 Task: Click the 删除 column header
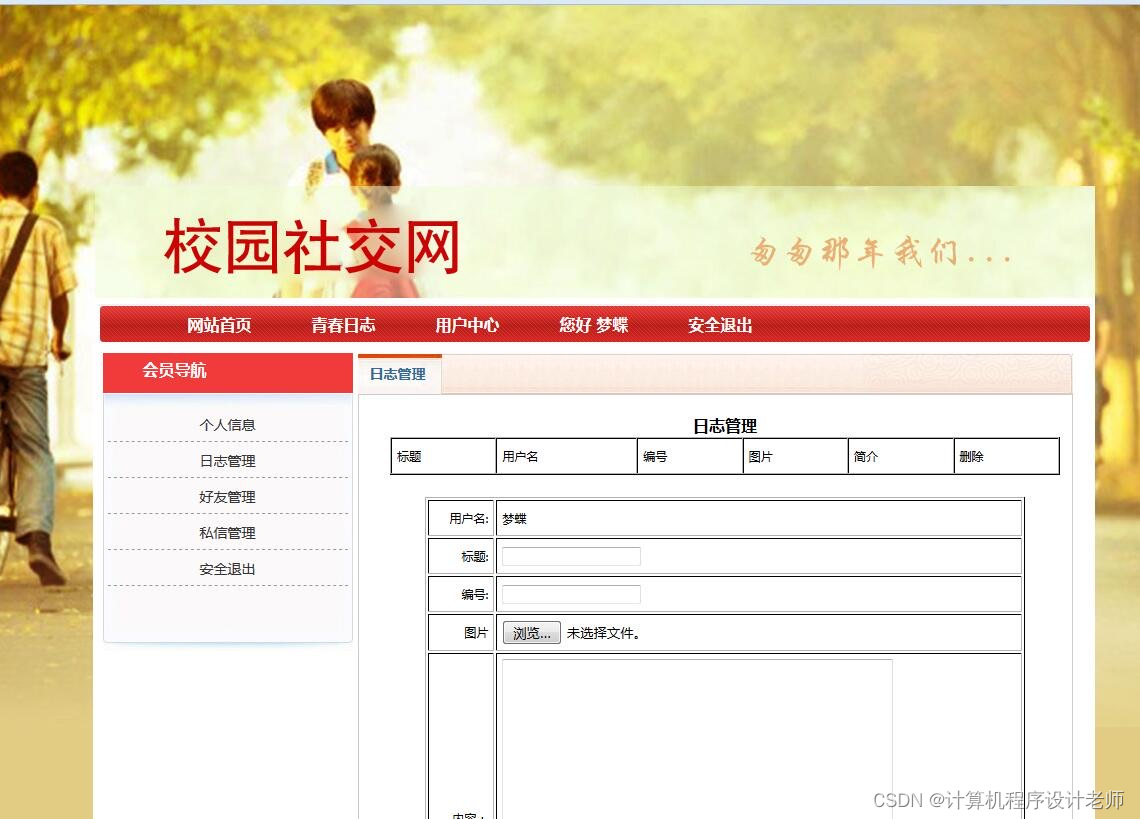1007,456
